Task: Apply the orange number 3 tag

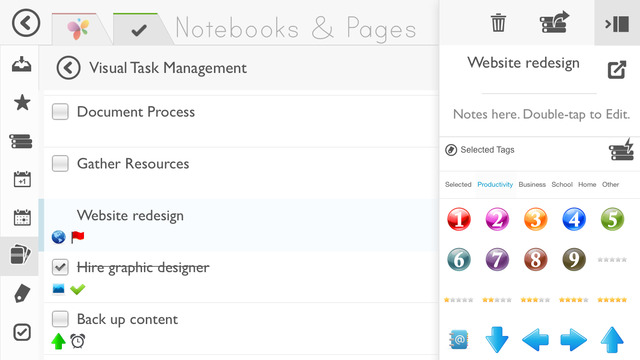Action: tap(536, 219)
